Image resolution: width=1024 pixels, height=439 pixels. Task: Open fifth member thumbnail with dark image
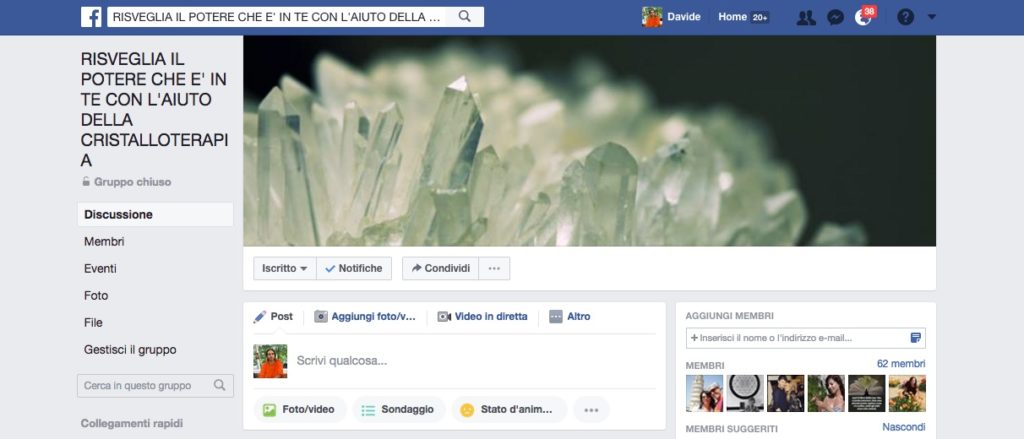coord(867,393)
